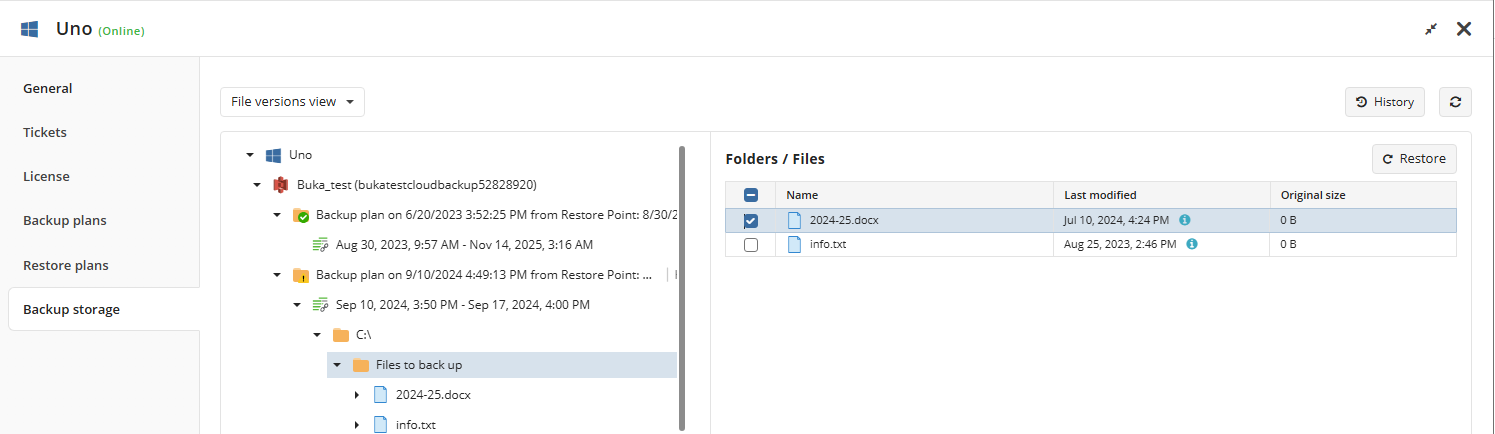Viewport: 1495px width, 434px height.
Task: Uncheck the 2024-25.docx file checkbox
Action: tap(751, 220)
